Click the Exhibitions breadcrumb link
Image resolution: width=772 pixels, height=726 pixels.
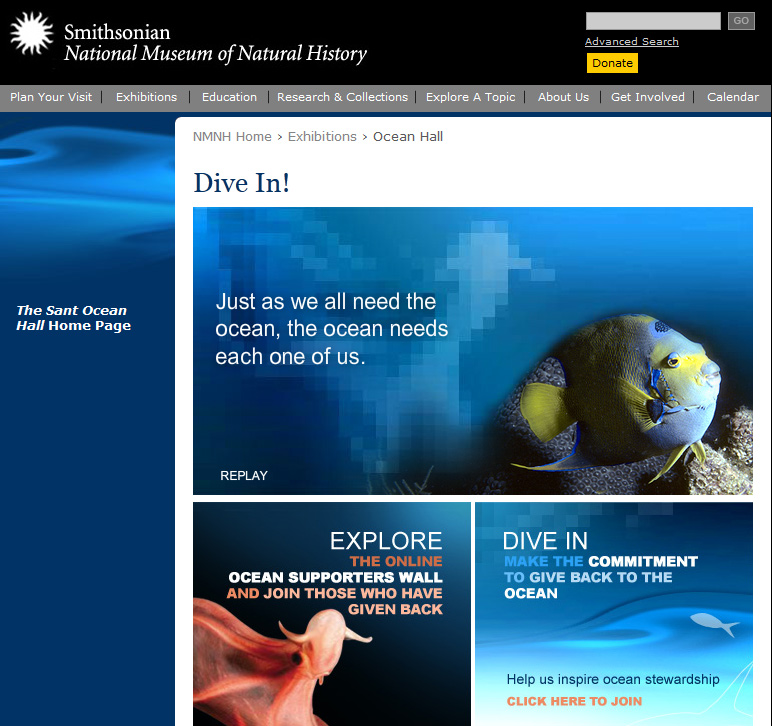tap(322, 137)
